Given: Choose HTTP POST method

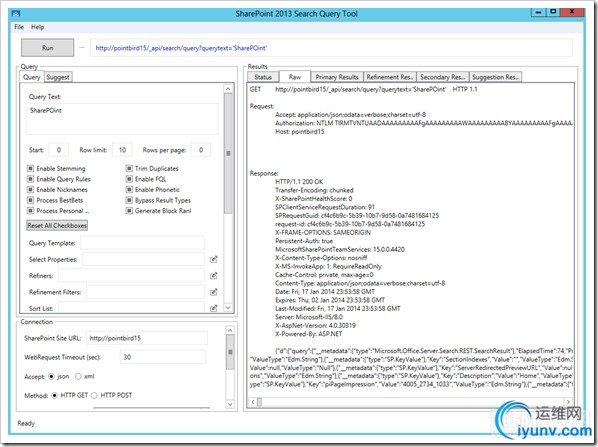Looking at the screenshot, I should click(x=94, y=396).
